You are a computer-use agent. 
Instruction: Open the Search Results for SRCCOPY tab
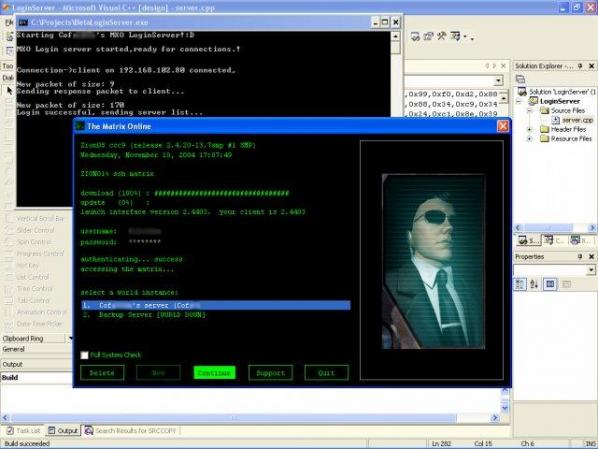[131, 431]
